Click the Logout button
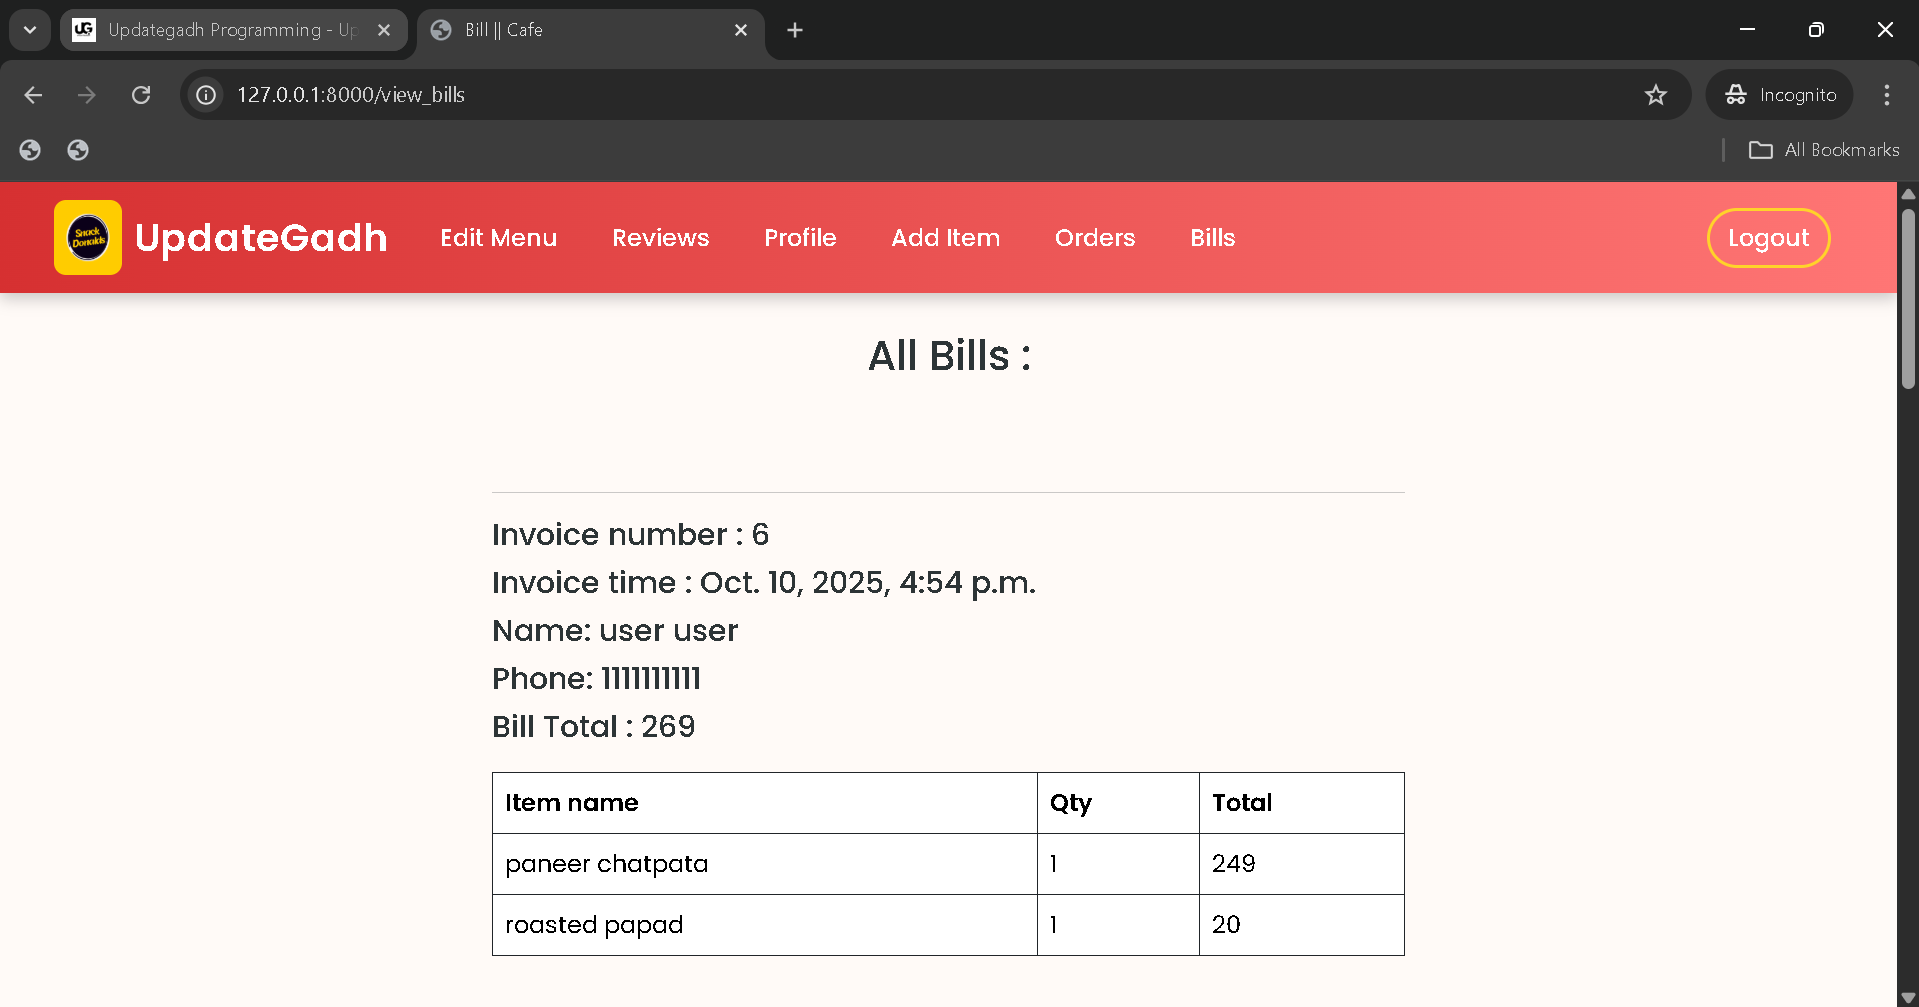The width and height of the screenshot is (1919, 1007). point(1767,238)
